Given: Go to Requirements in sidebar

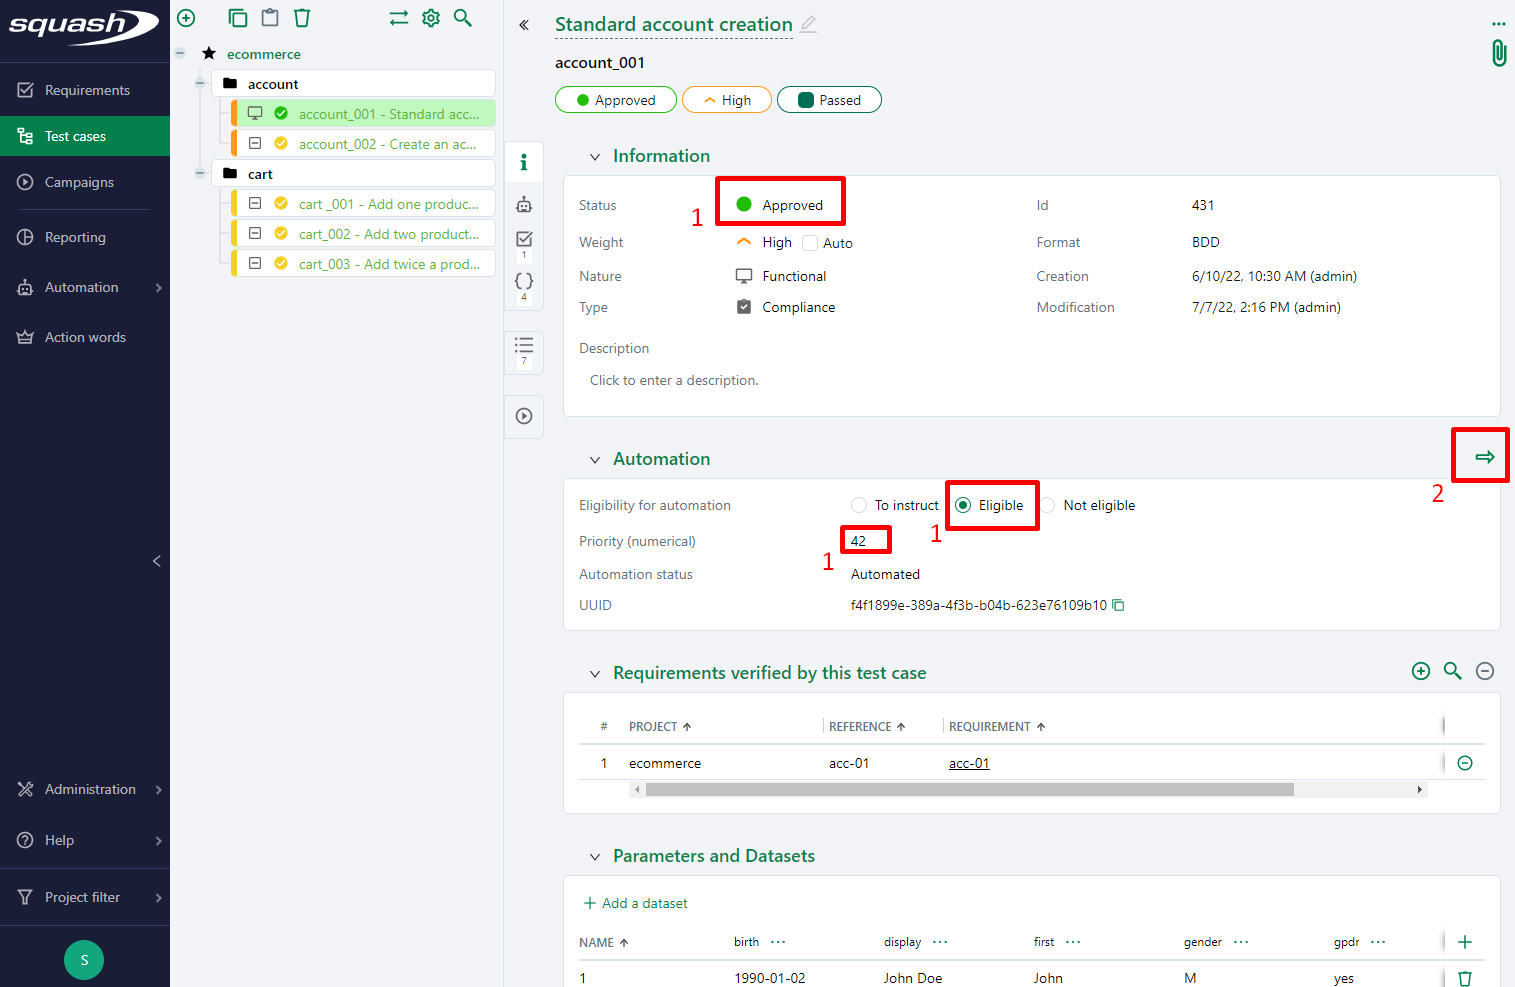Looking at the screenshot, I should [x=87, y=90].
